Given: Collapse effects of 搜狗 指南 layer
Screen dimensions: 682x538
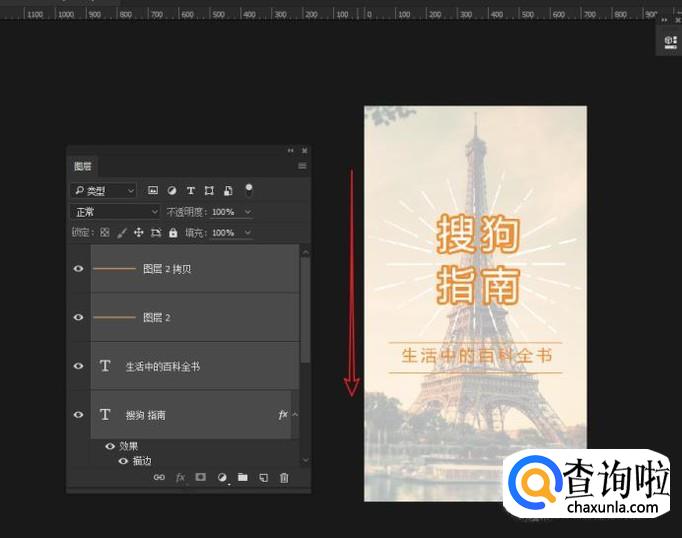Looking at the screenshot, I should [x=295, y=414].
